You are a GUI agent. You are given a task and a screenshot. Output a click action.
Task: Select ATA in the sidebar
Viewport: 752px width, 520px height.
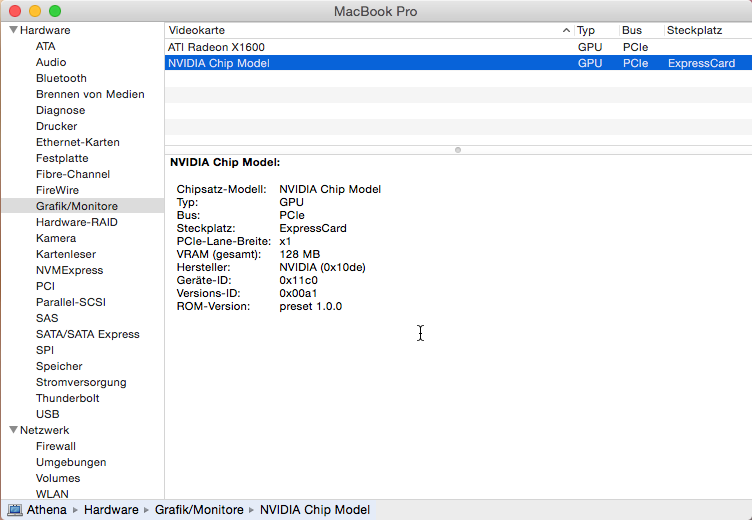coord(46,46)
